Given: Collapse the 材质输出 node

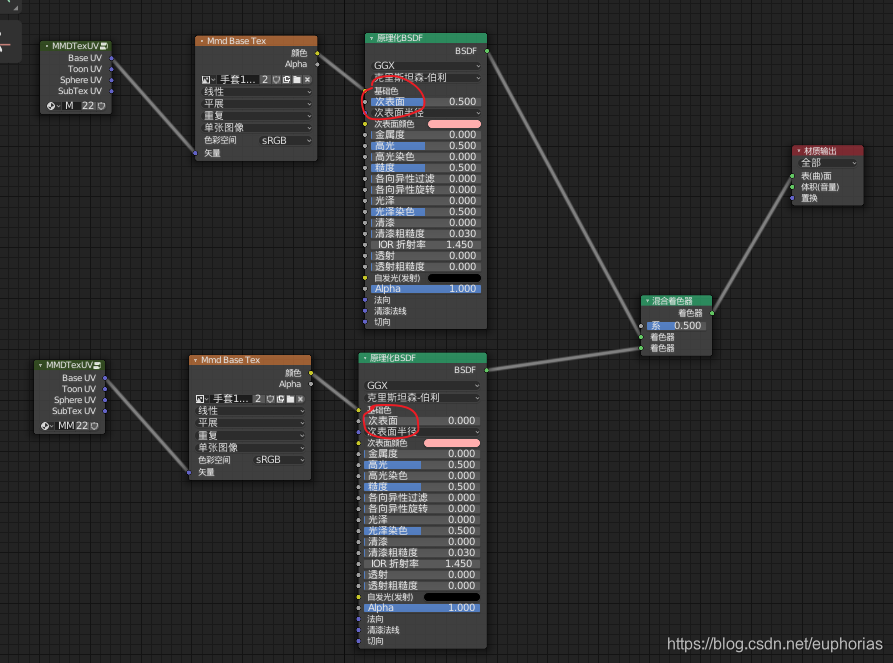Looking at the screenshot, I should 798,151.
